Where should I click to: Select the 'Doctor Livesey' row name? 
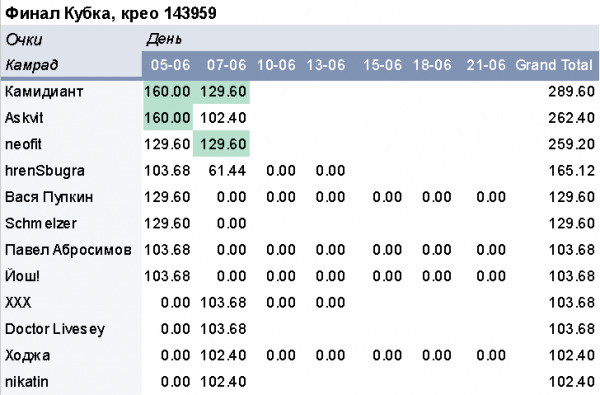(x=55, y=329)
